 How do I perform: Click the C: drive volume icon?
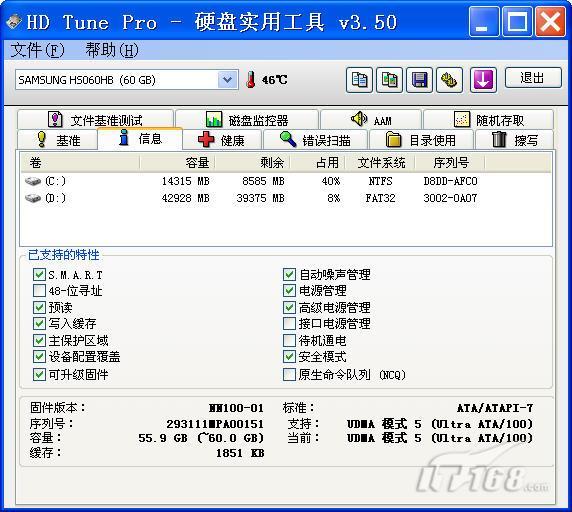(33, 181)
